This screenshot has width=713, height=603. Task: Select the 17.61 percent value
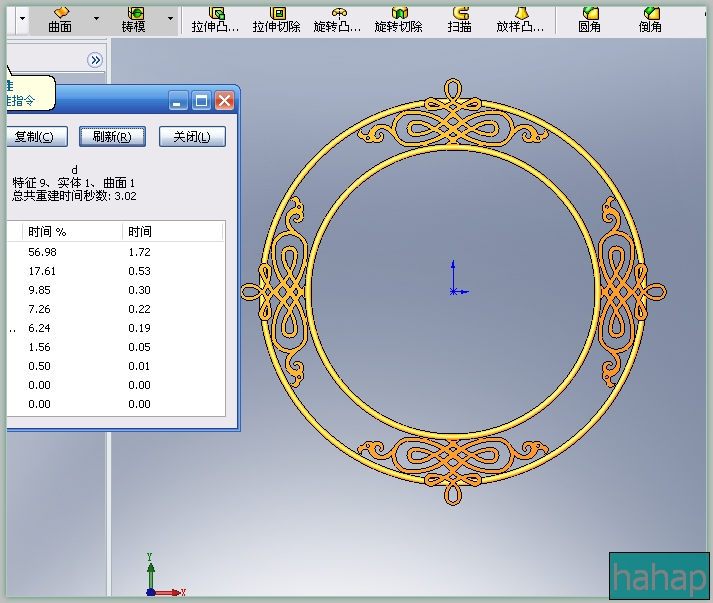click(42, 271)
